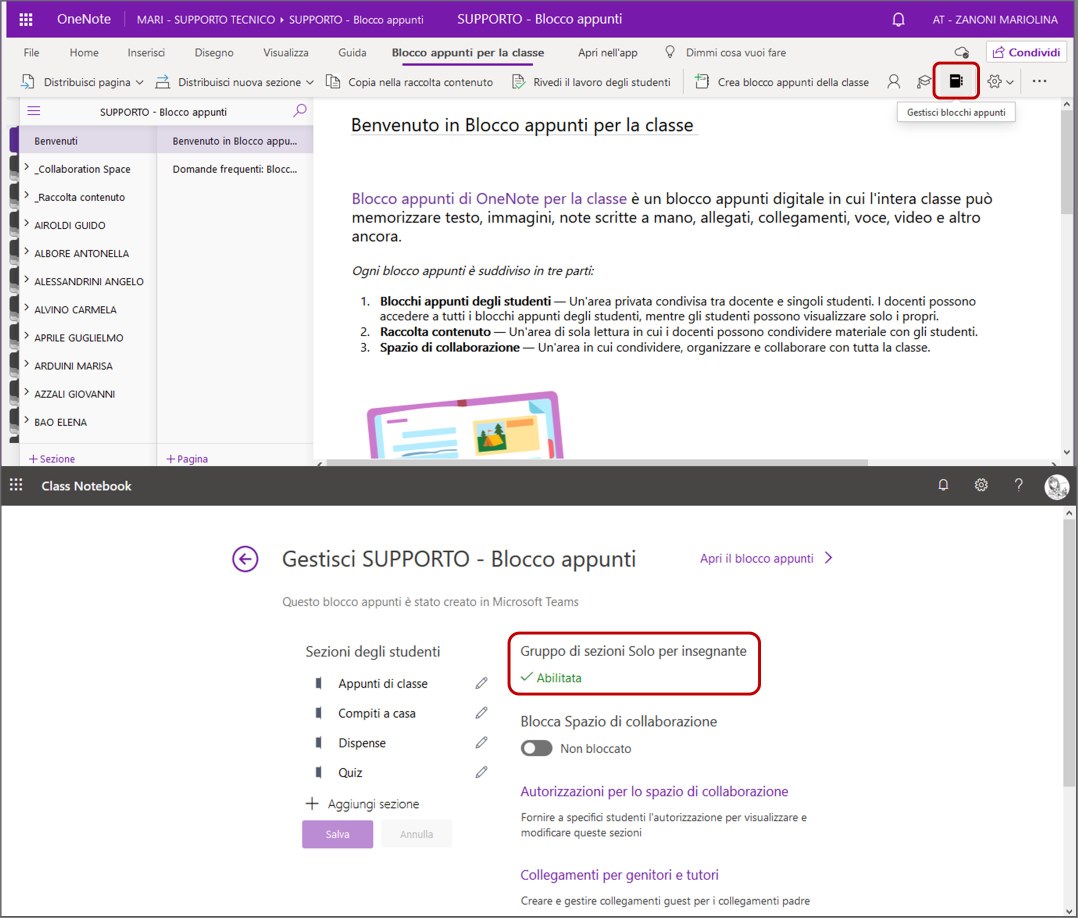
Task: Open the notifications bell in OneNote header
Action: point(898,19)
